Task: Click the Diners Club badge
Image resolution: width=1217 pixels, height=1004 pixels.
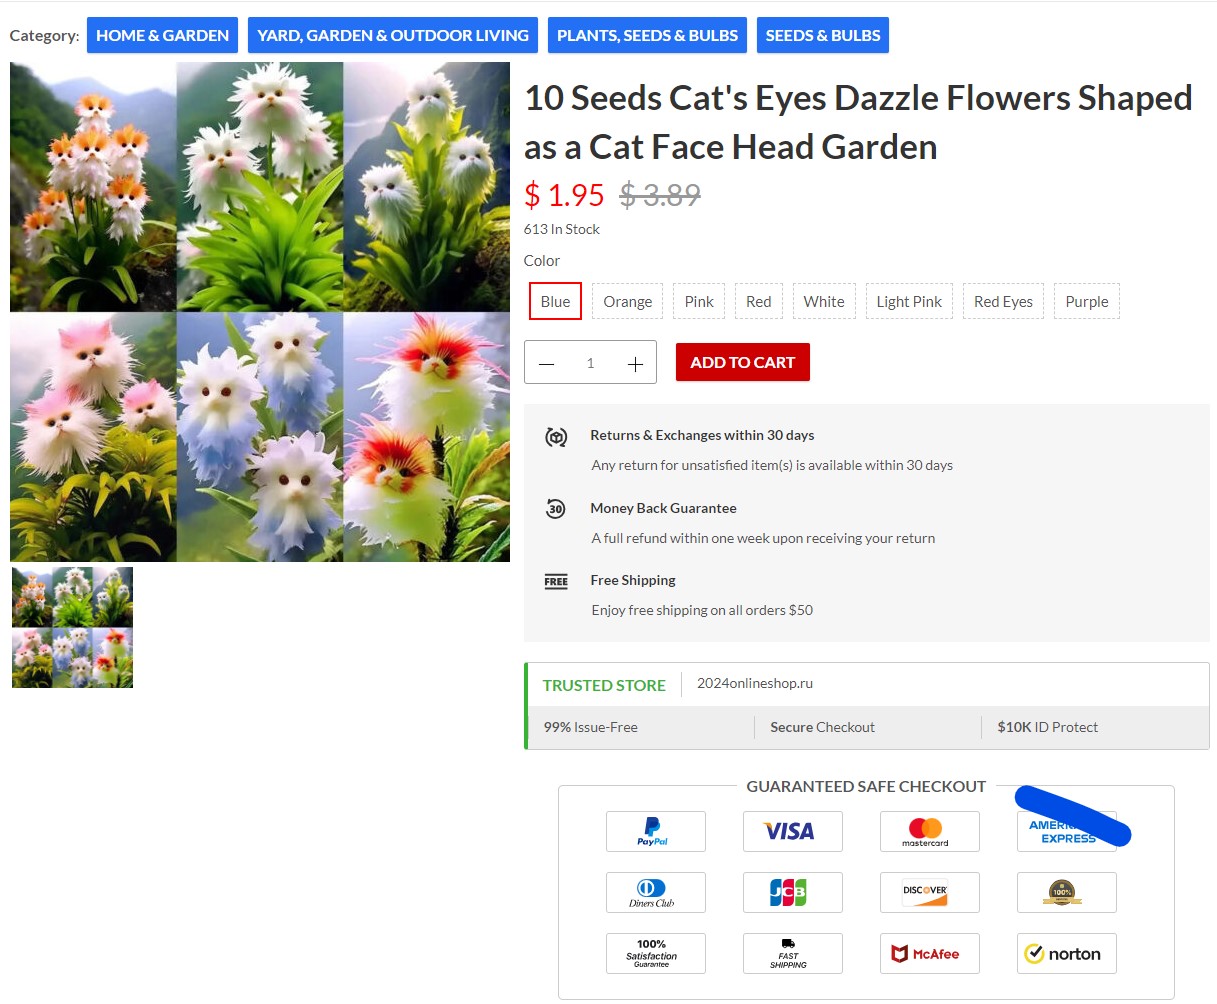Action: 655,892
